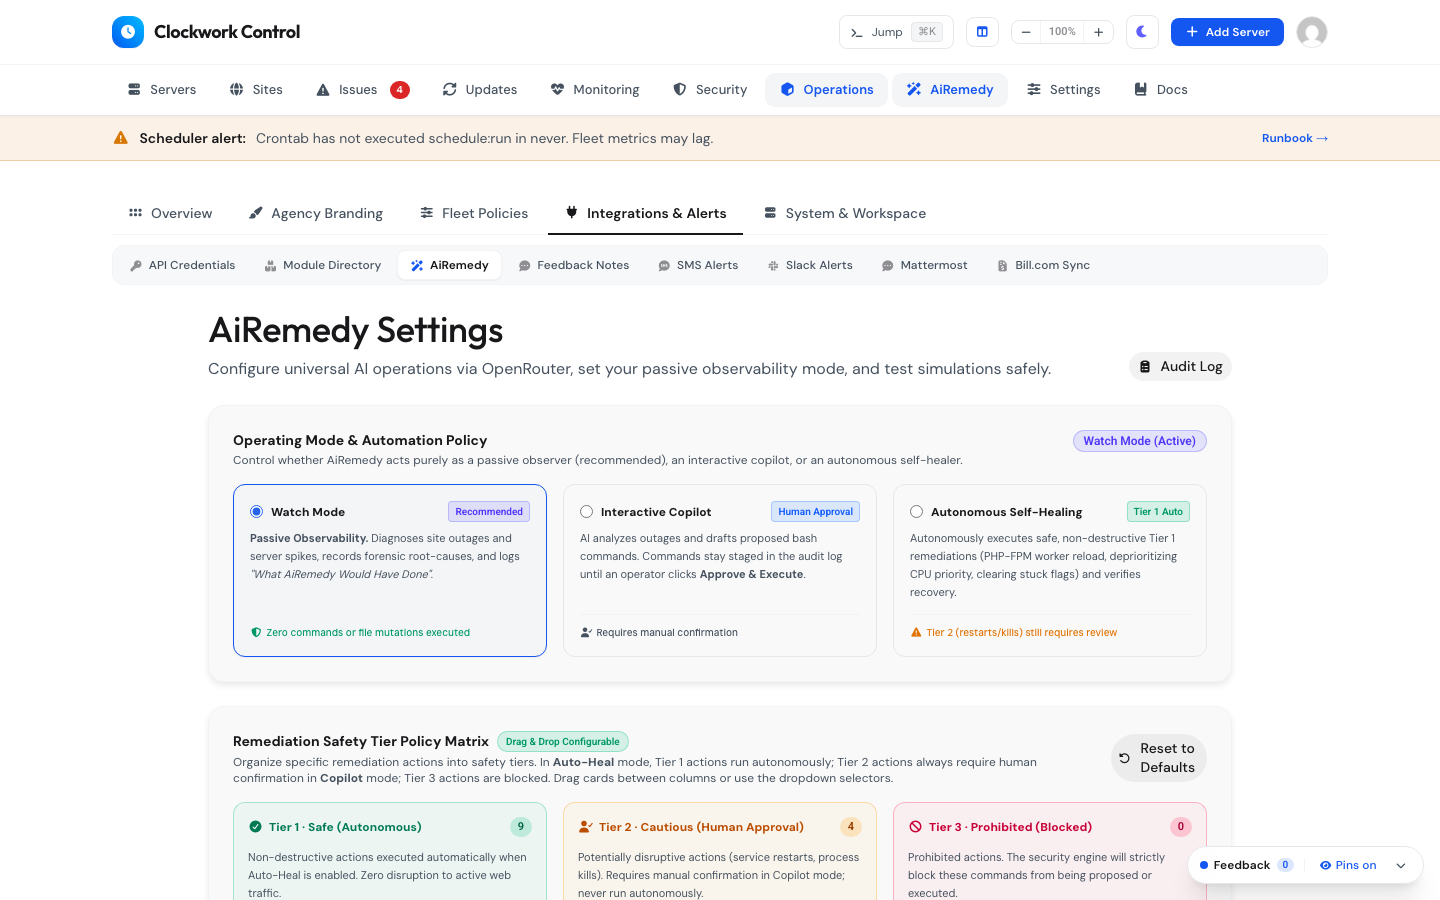
Task: Click the Clockwork Control clock logo
Action: [128, 32]
